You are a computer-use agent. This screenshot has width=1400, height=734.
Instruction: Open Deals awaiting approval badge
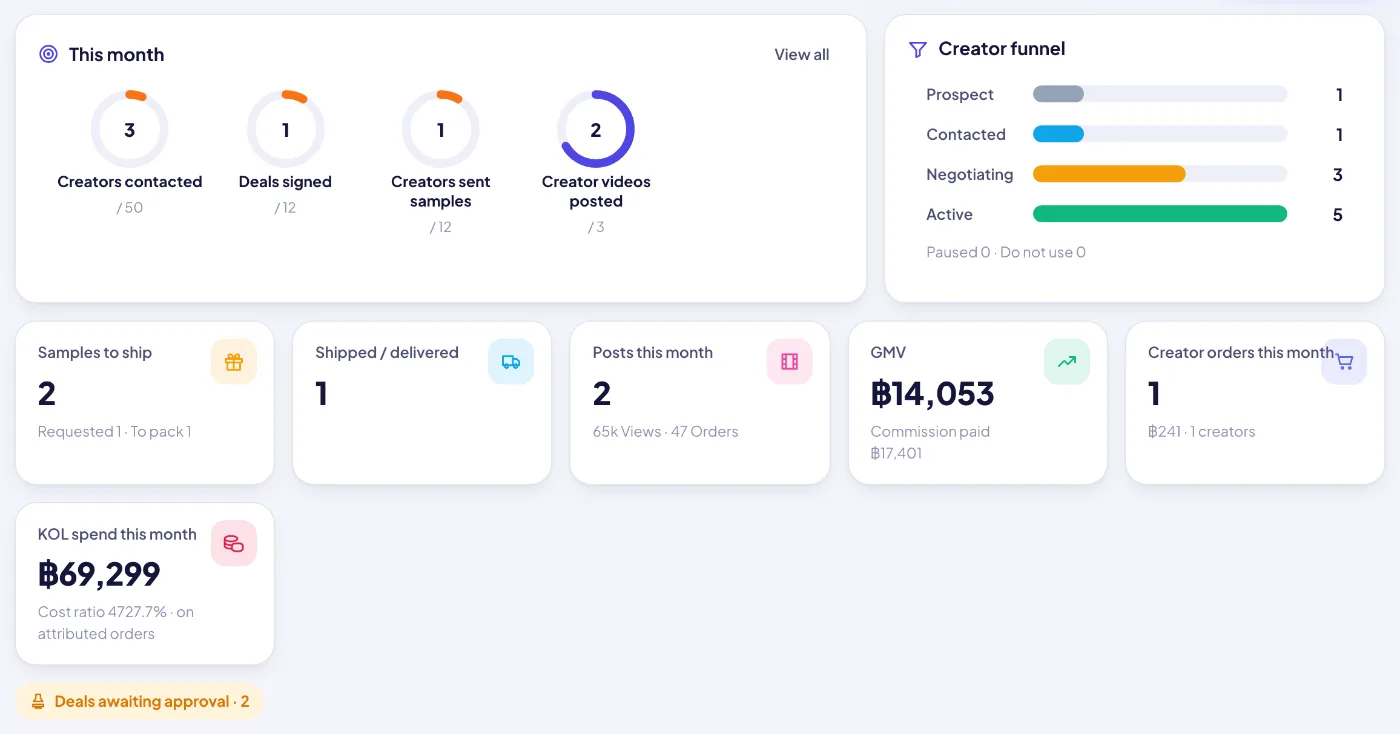pos(140,702)
